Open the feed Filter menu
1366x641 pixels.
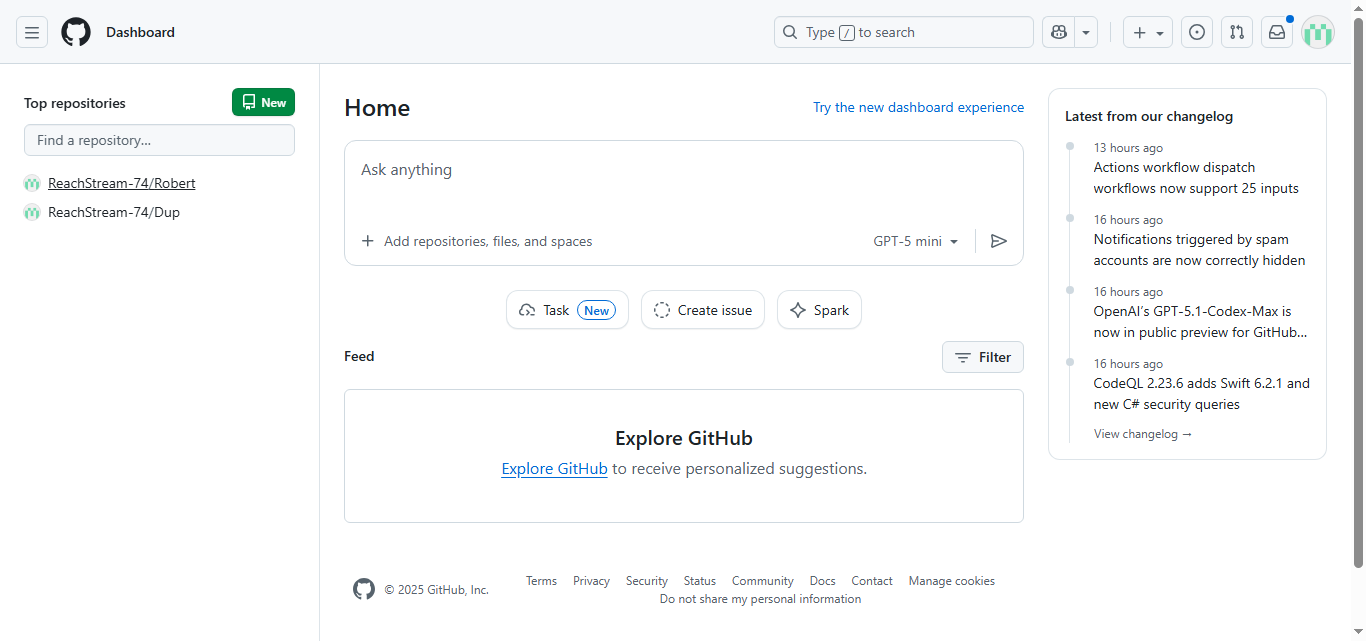click(983, 357)
